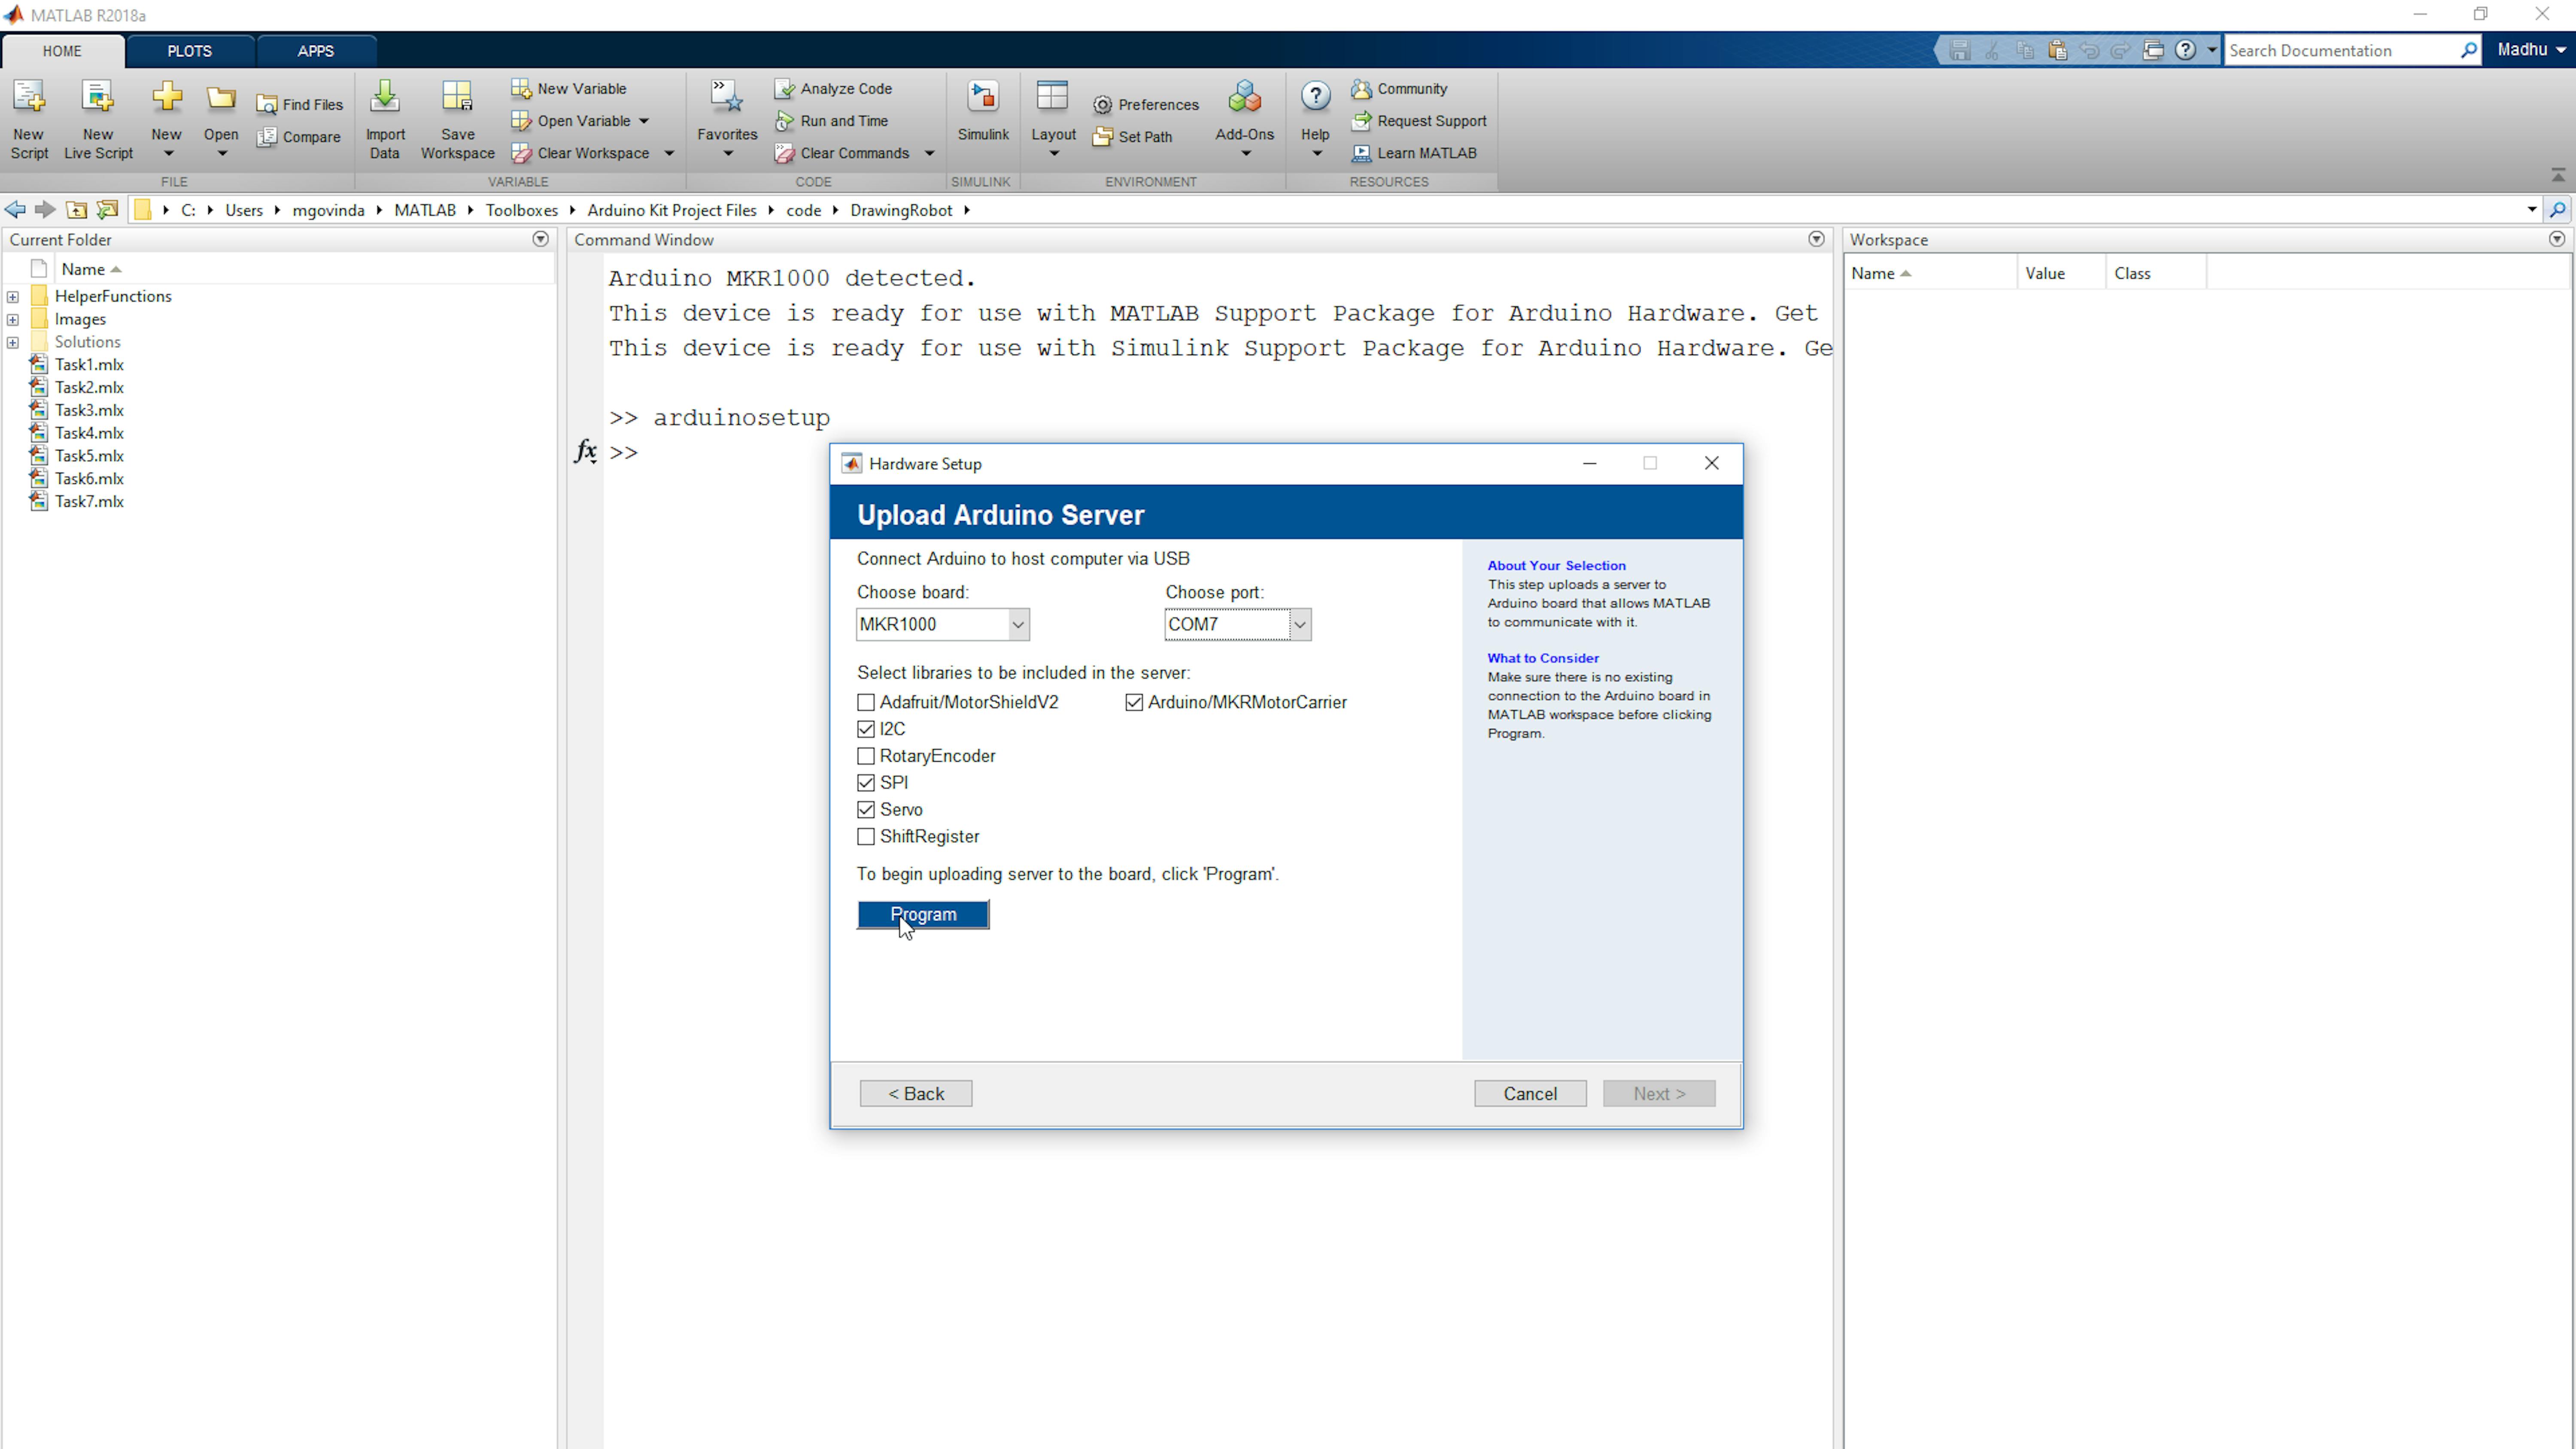
Task: Create a New Live Script
Action: click(x=98, y=97)
